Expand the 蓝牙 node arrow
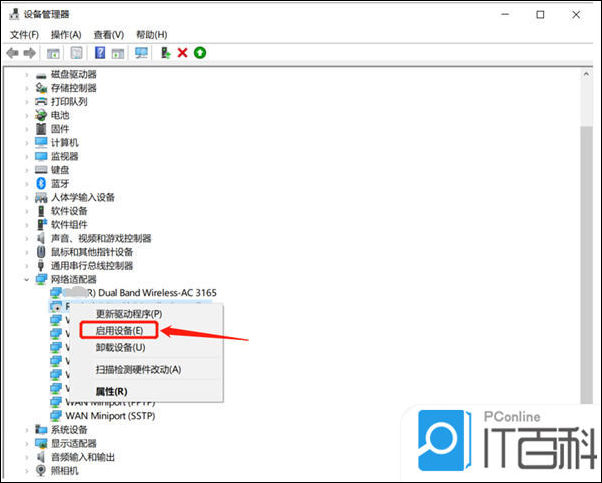This screenshot has height=483, width=602. tap(26, 184)
